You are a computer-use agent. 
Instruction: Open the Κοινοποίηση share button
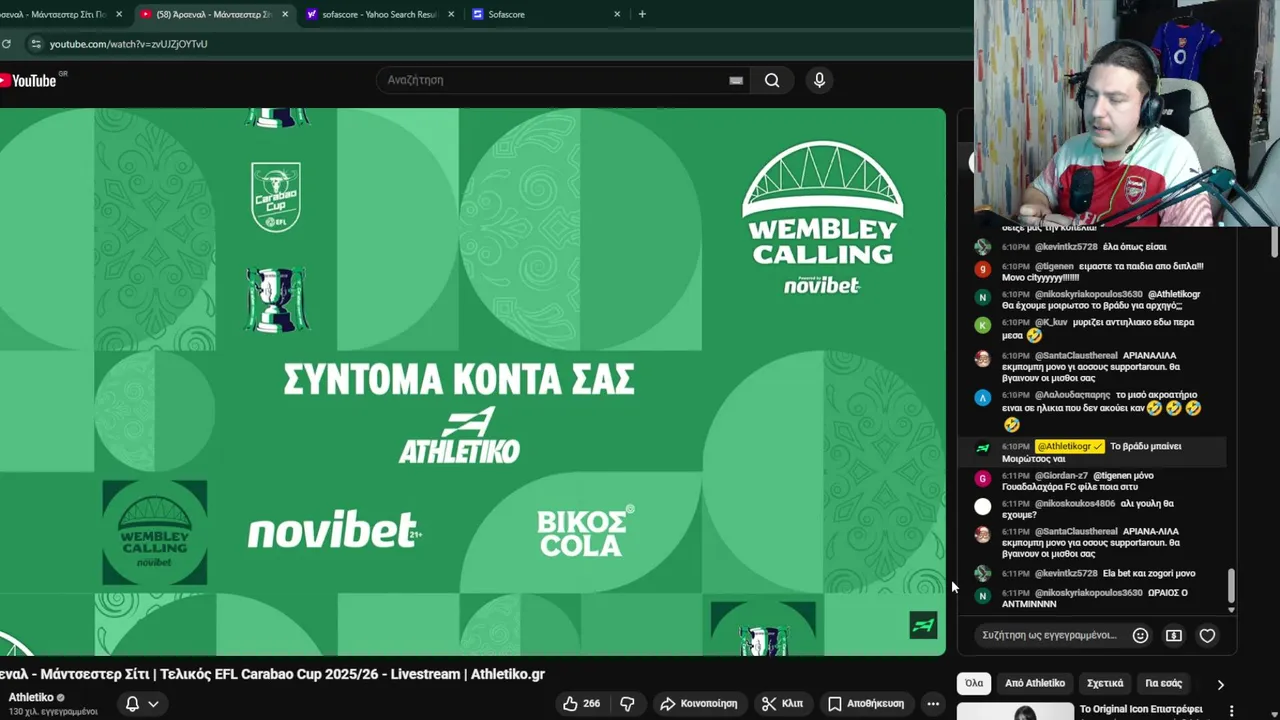[699, 703]
